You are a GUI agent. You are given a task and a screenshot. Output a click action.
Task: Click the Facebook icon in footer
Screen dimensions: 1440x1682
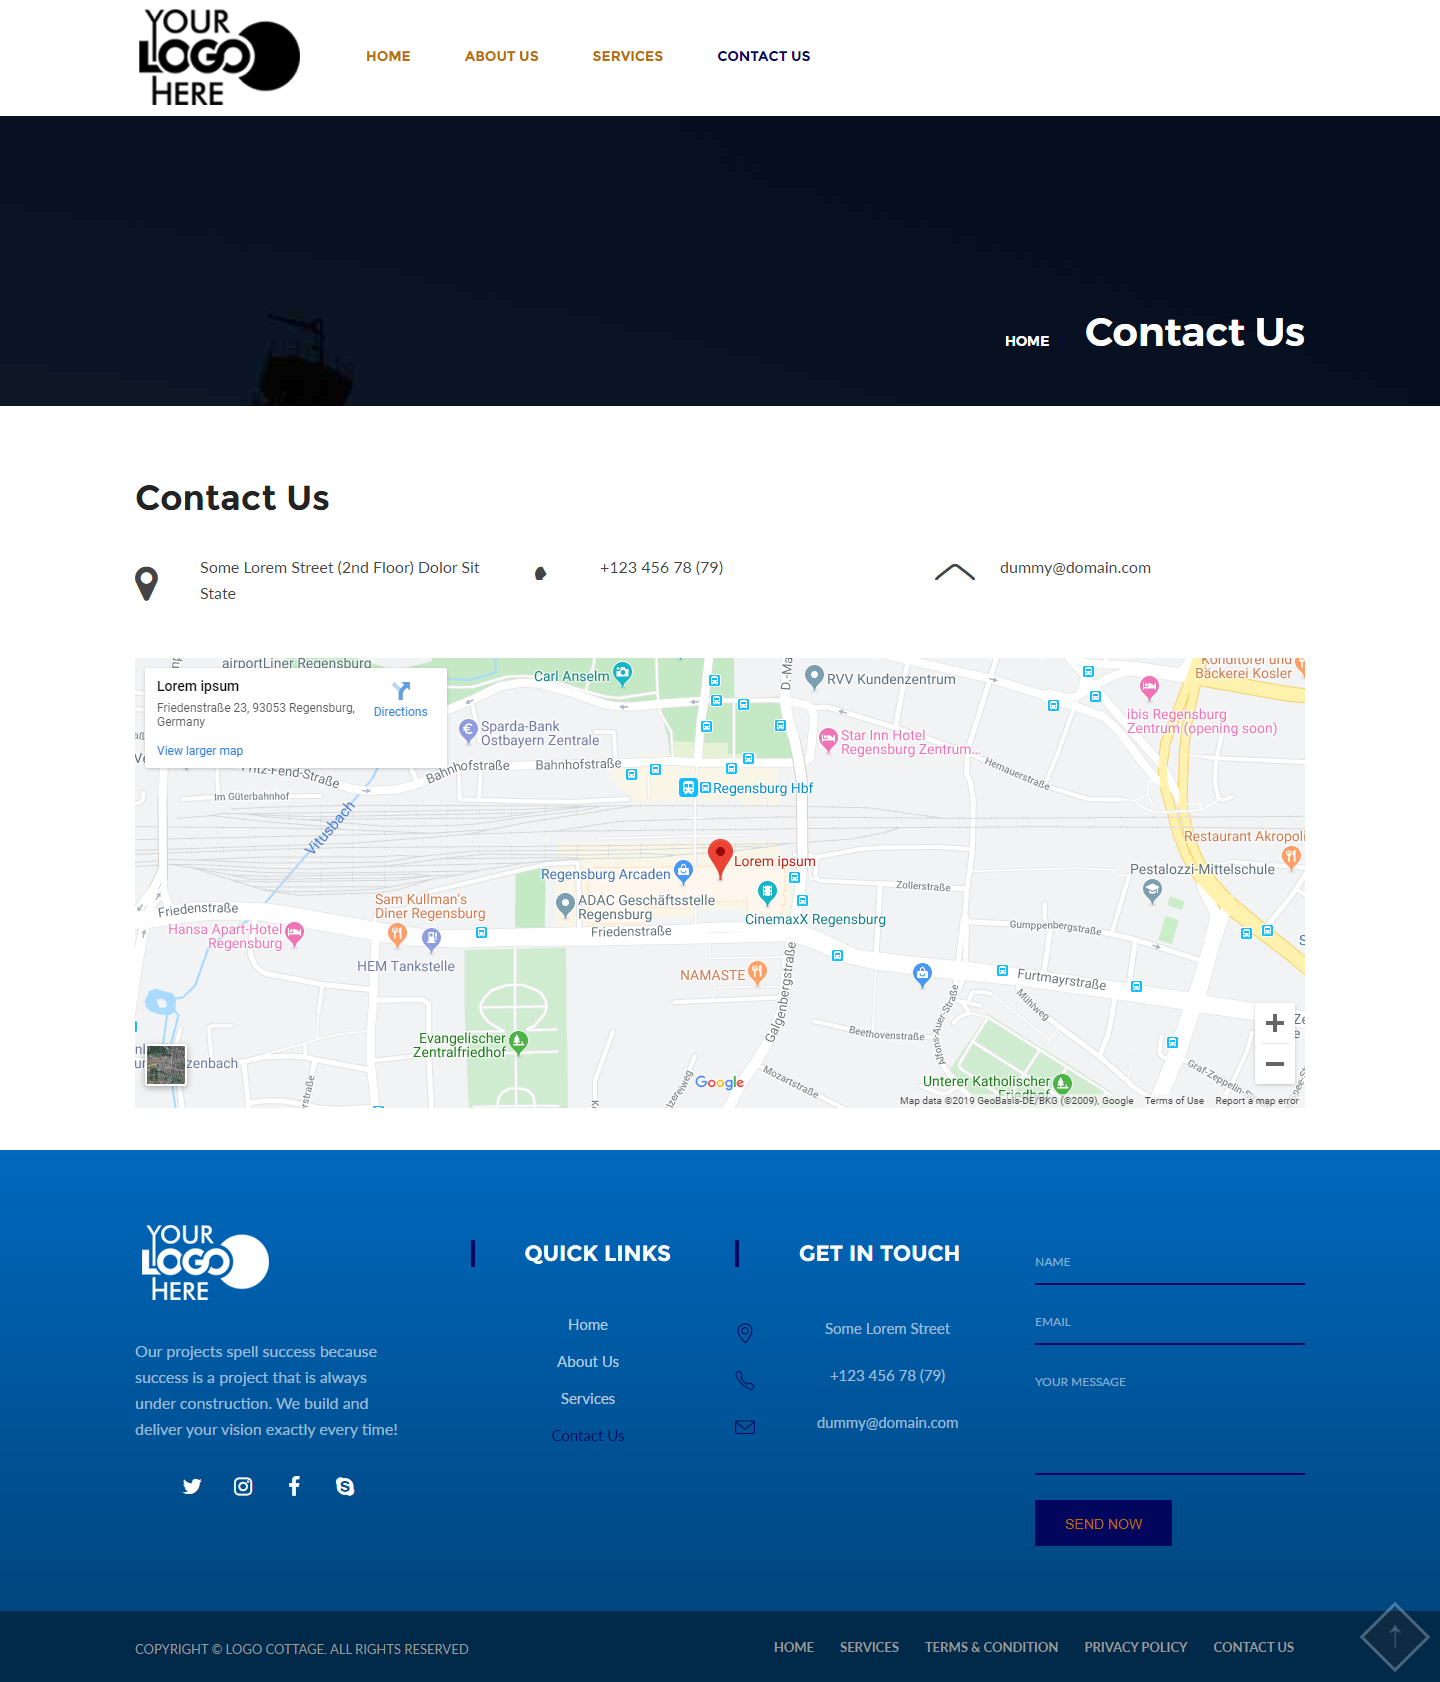point(294,1486)
